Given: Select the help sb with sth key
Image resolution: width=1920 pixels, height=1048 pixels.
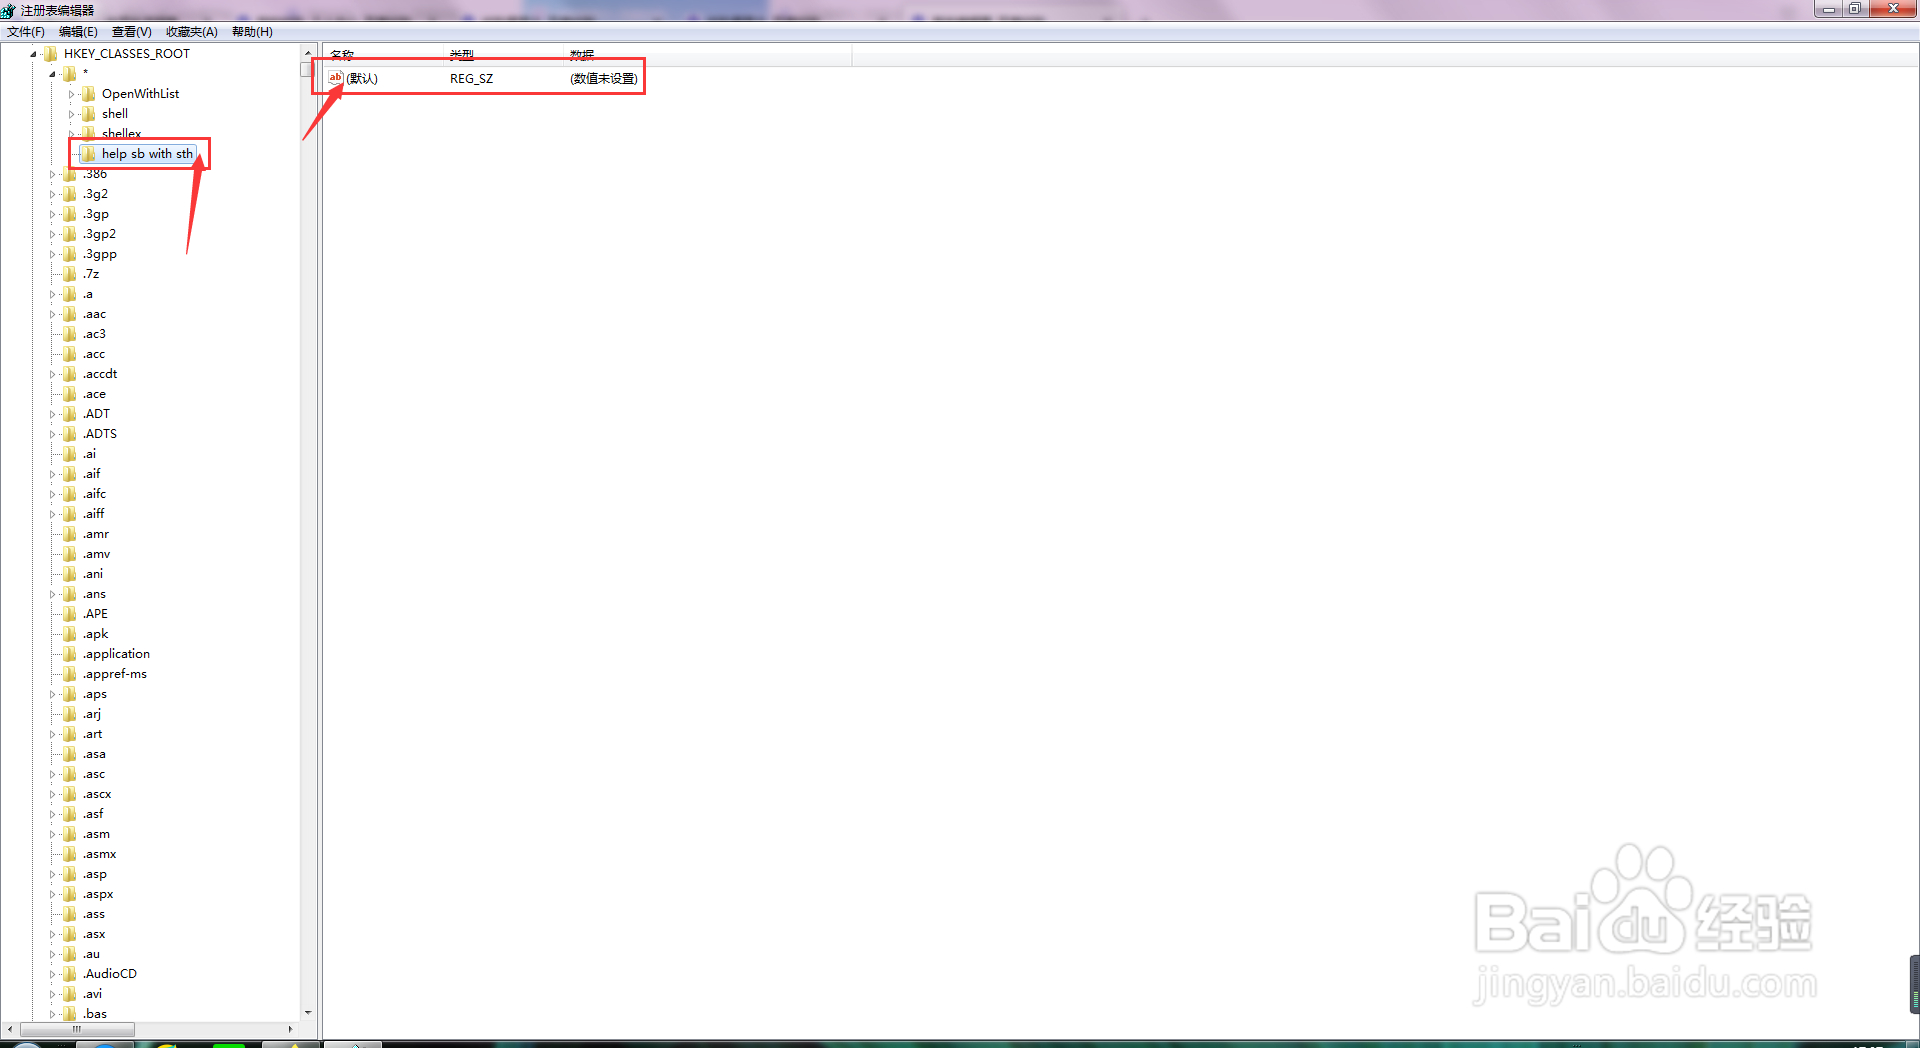Looking at the screenshot, I should [x=147, y=154].
